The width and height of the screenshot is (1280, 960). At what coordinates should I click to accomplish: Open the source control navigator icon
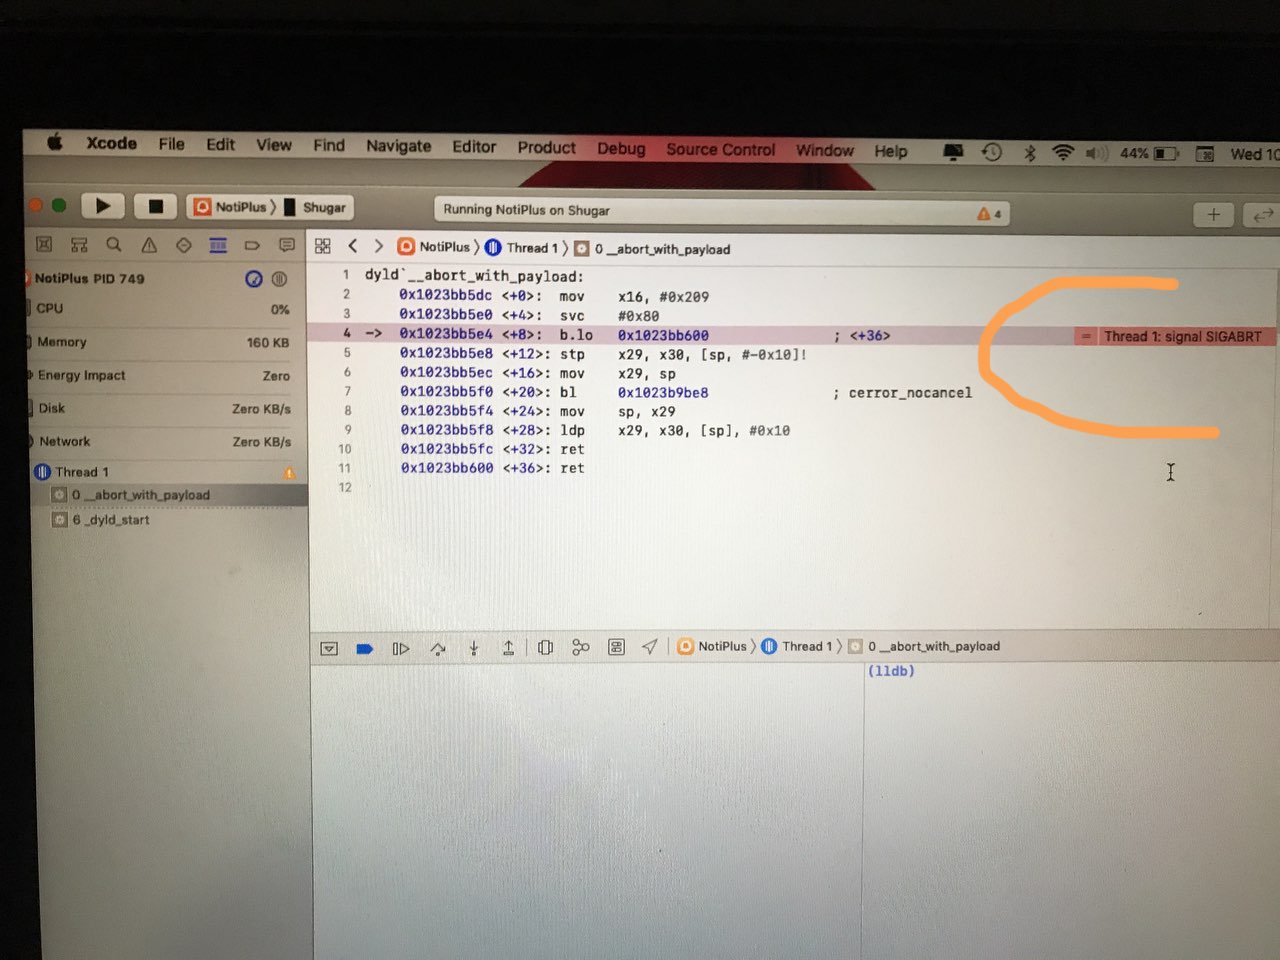tap(79, 244)
